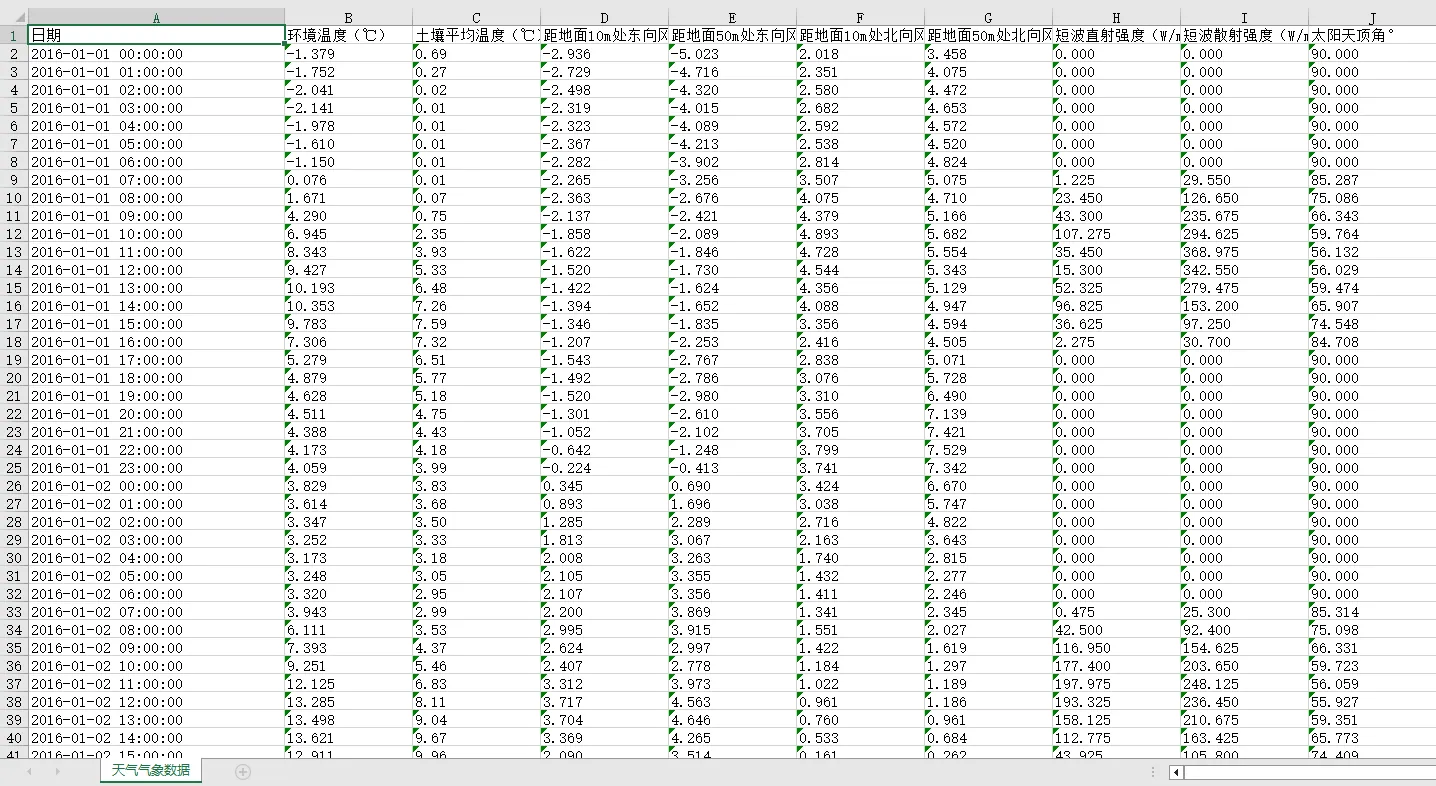Select row 26 header
The image size is (1436, 786).
tap(13, 486)
